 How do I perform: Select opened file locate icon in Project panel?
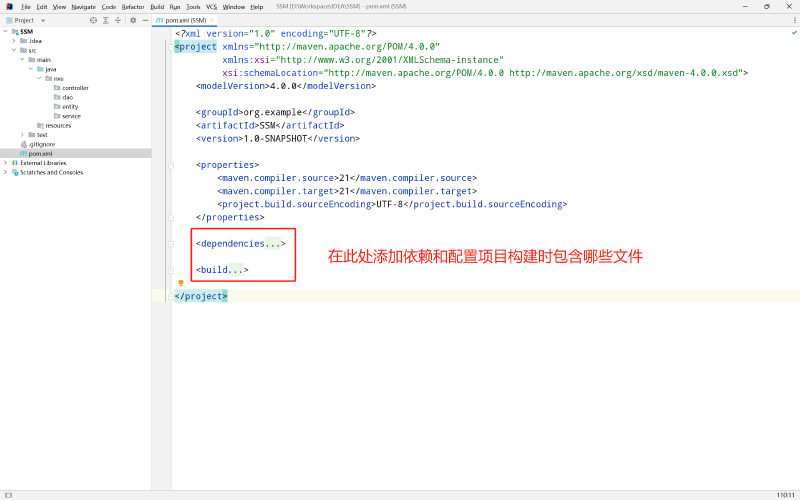point(93,20)
